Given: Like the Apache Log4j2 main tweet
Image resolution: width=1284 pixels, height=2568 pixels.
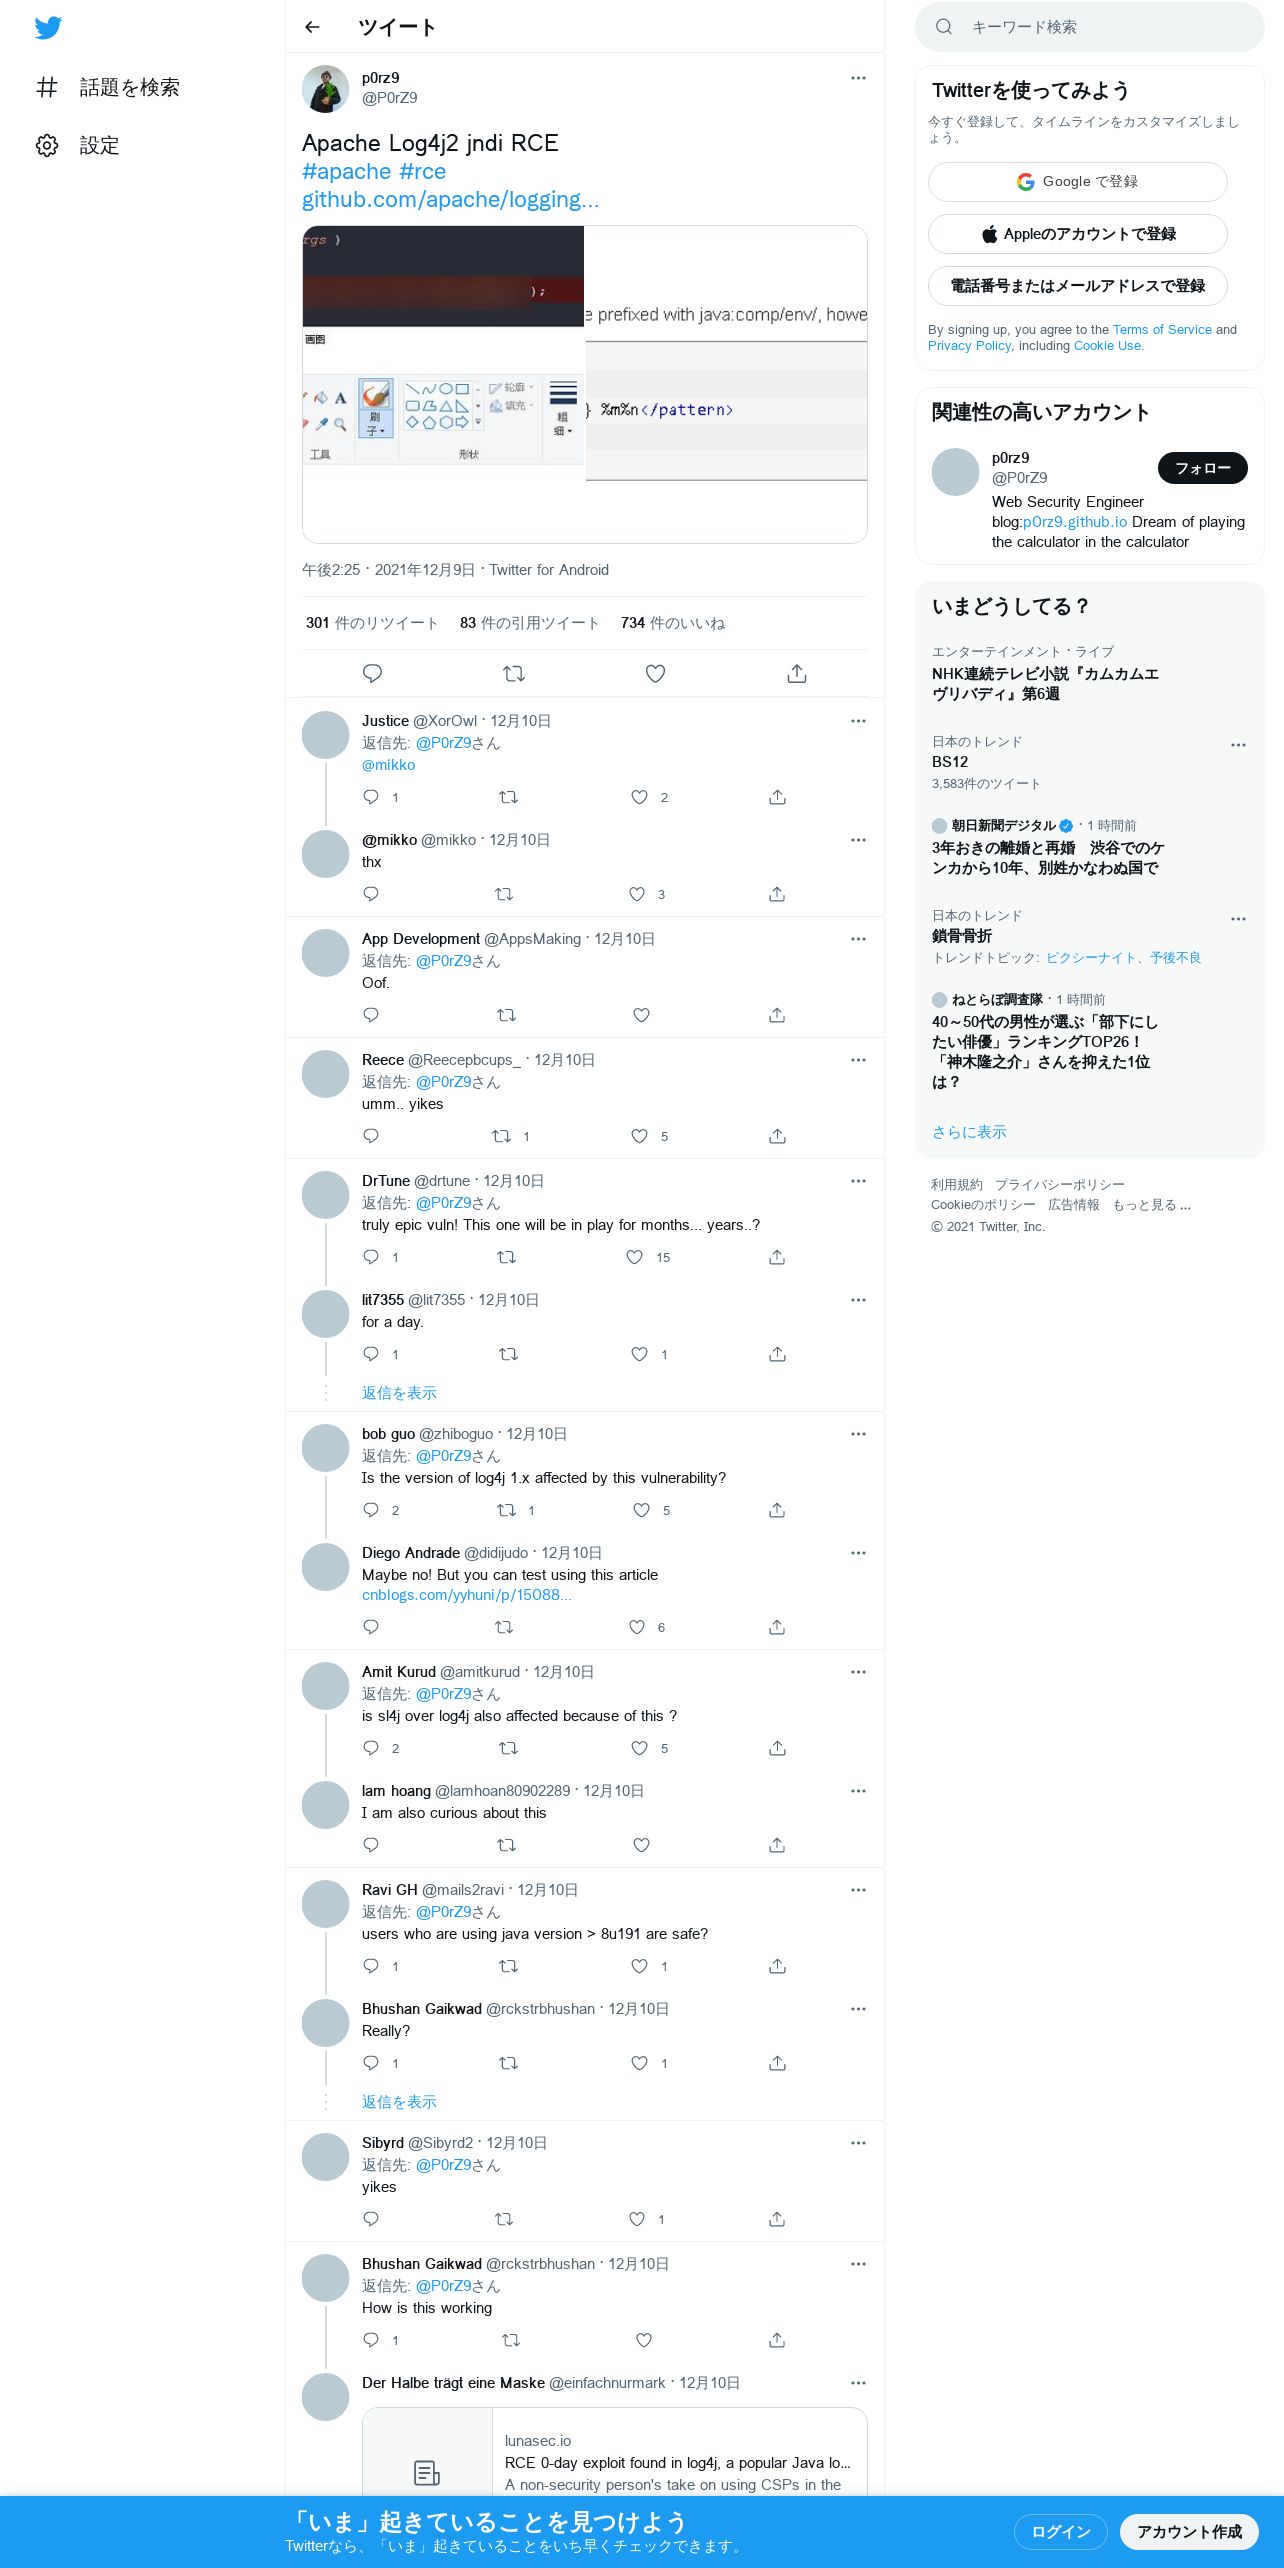Looking at the screenshot, I should [x=655, y=674].
